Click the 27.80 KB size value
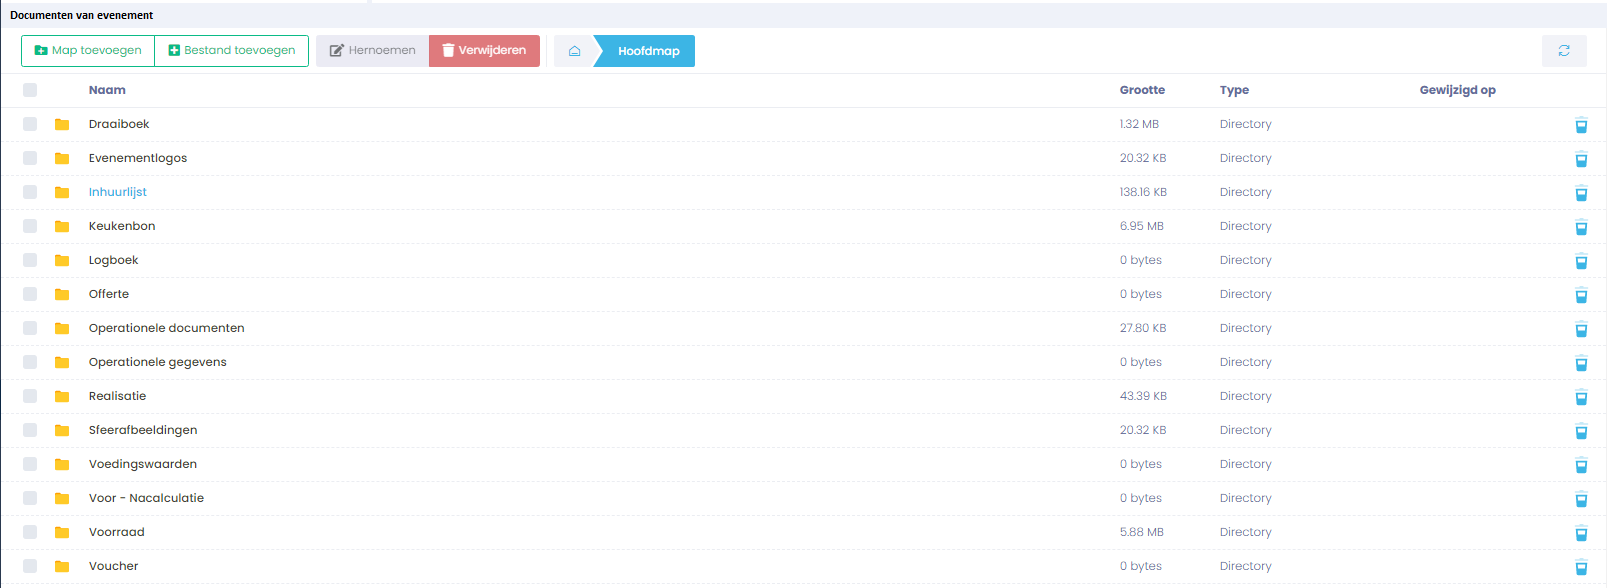1607x588 pixels. (1143, 328)
